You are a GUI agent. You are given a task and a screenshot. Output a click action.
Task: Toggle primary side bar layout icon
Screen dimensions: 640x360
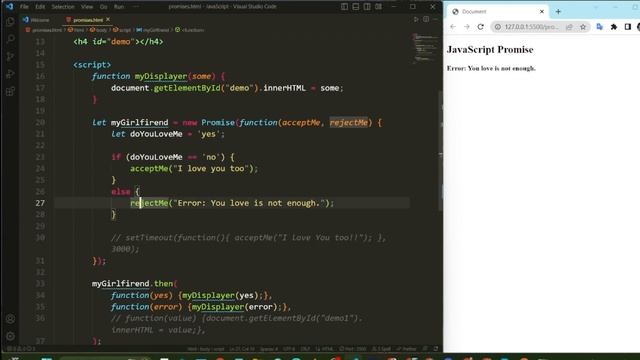point(344,7)
